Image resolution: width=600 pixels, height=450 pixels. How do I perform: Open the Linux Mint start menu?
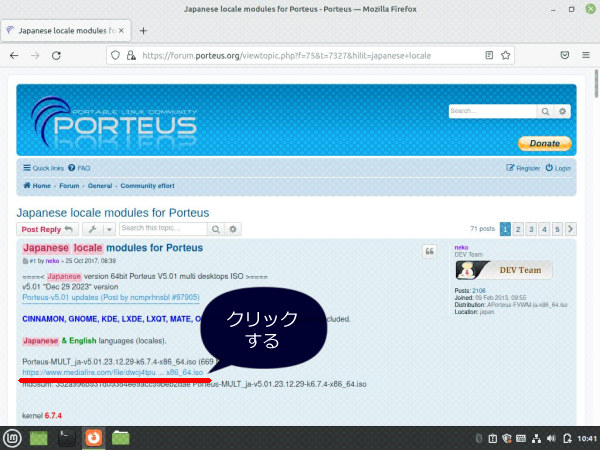coord(12,438)
